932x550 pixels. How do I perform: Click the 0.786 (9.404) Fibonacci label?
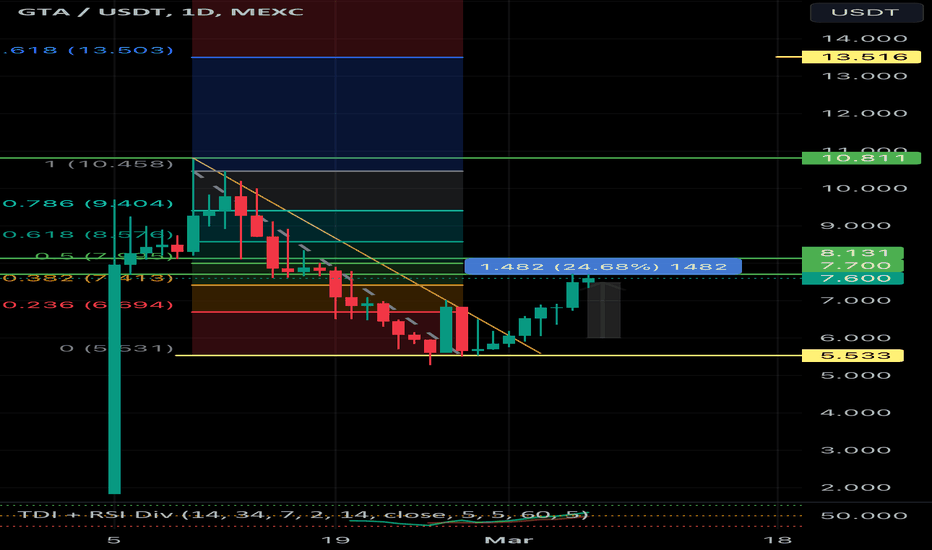click(x=88, y=203)
